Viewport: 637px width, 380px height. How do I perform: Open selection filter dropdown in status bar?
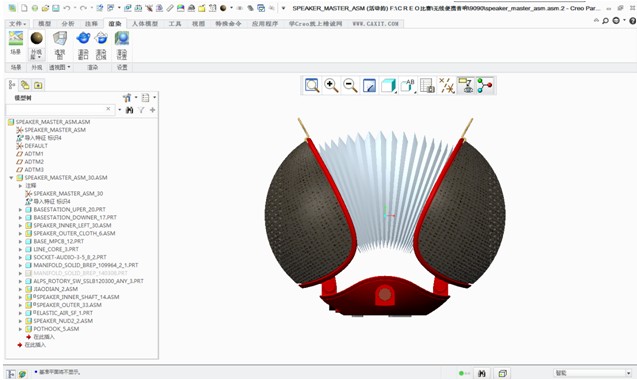pos(628,373)
